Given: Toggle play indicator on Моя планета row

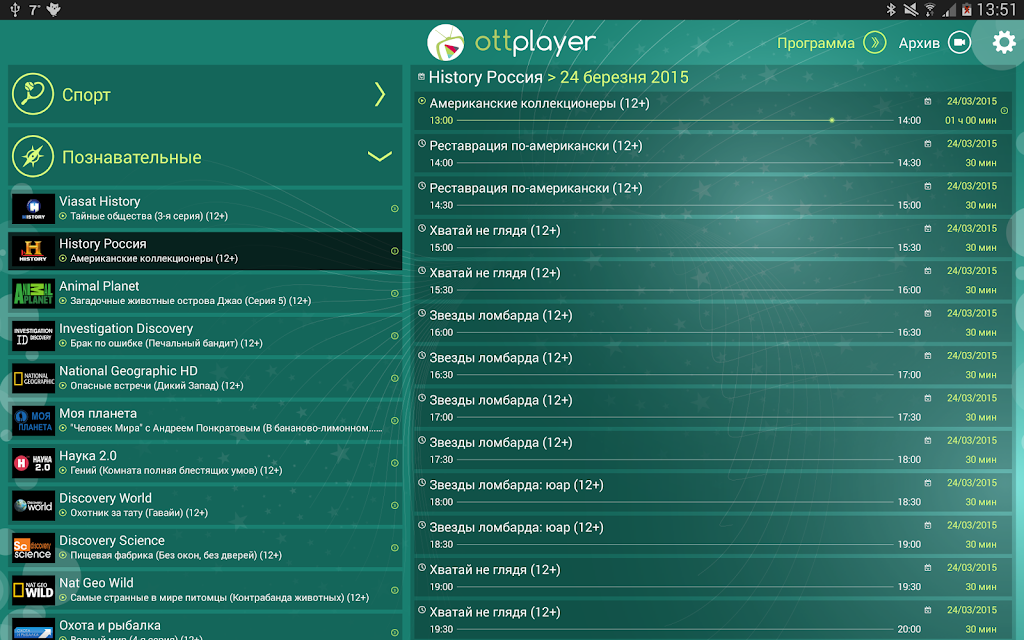Looking at the screenshot, I should pos(394,421).
